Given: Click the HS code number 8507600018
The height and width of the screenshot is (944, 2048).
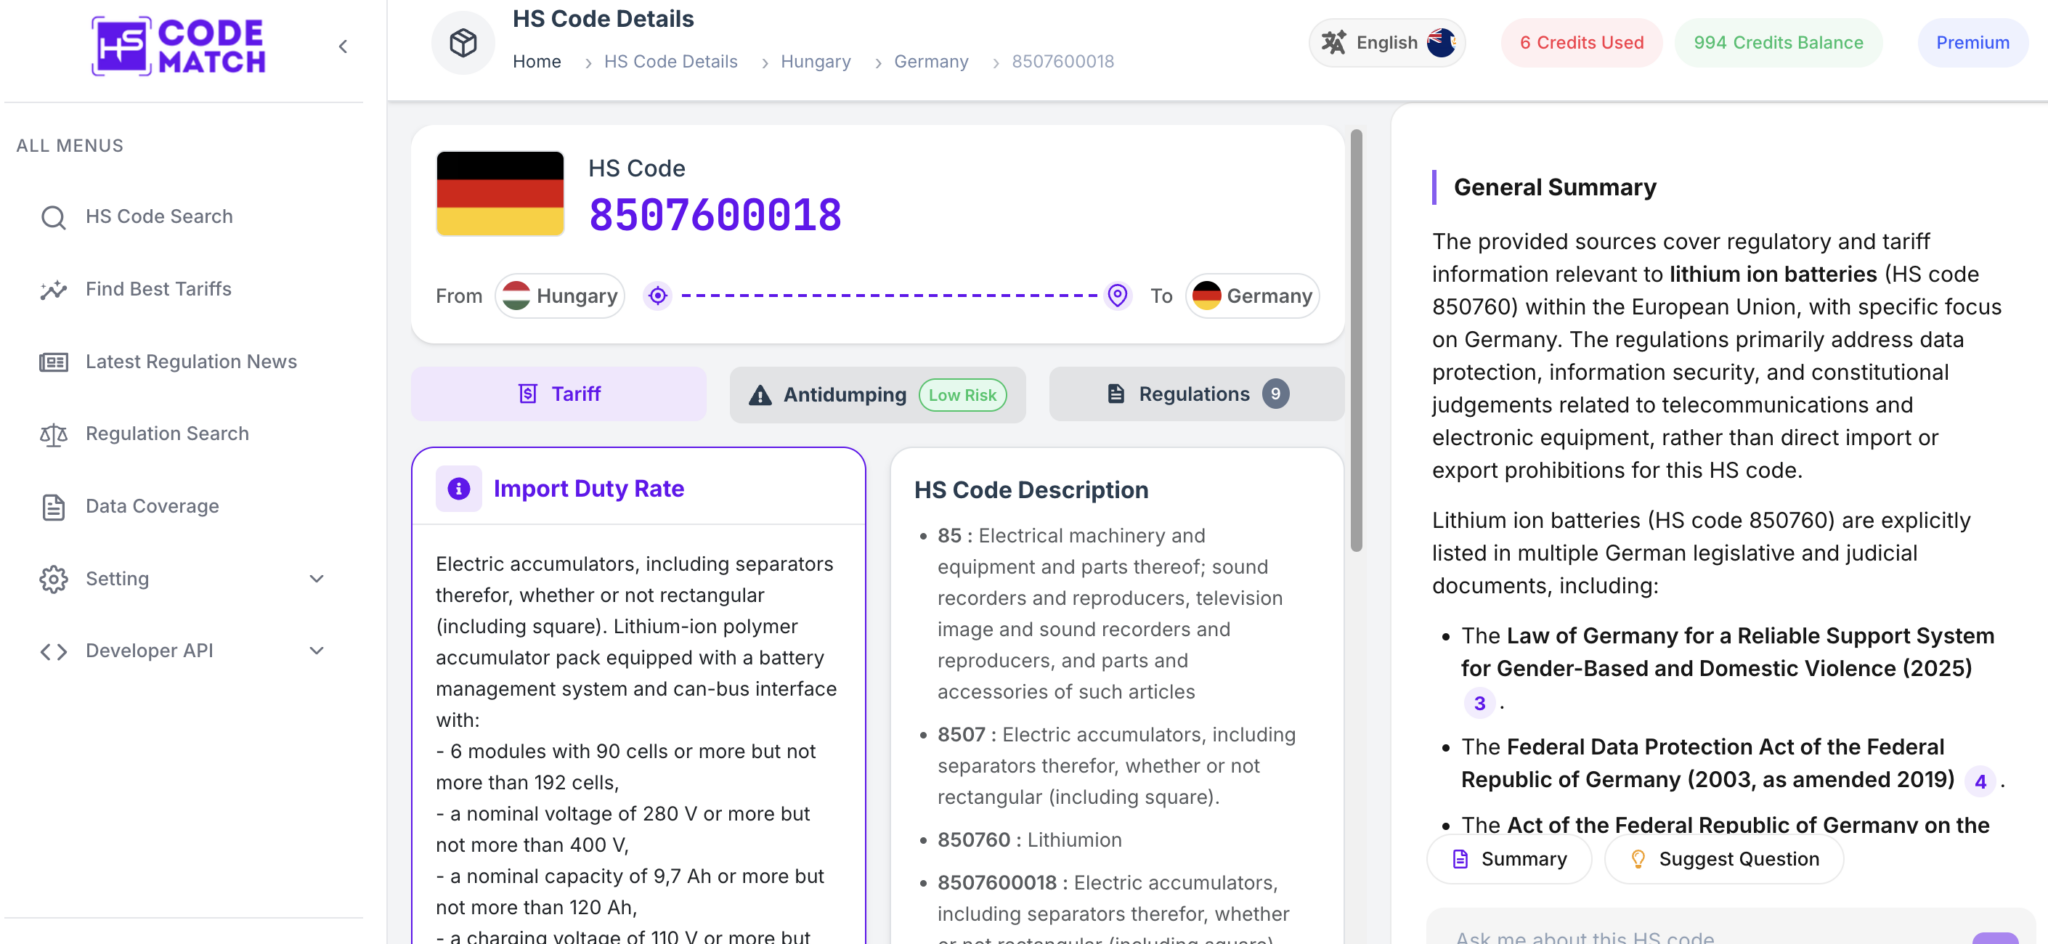Looking at the screenshot, I should [x=715, y=215].
